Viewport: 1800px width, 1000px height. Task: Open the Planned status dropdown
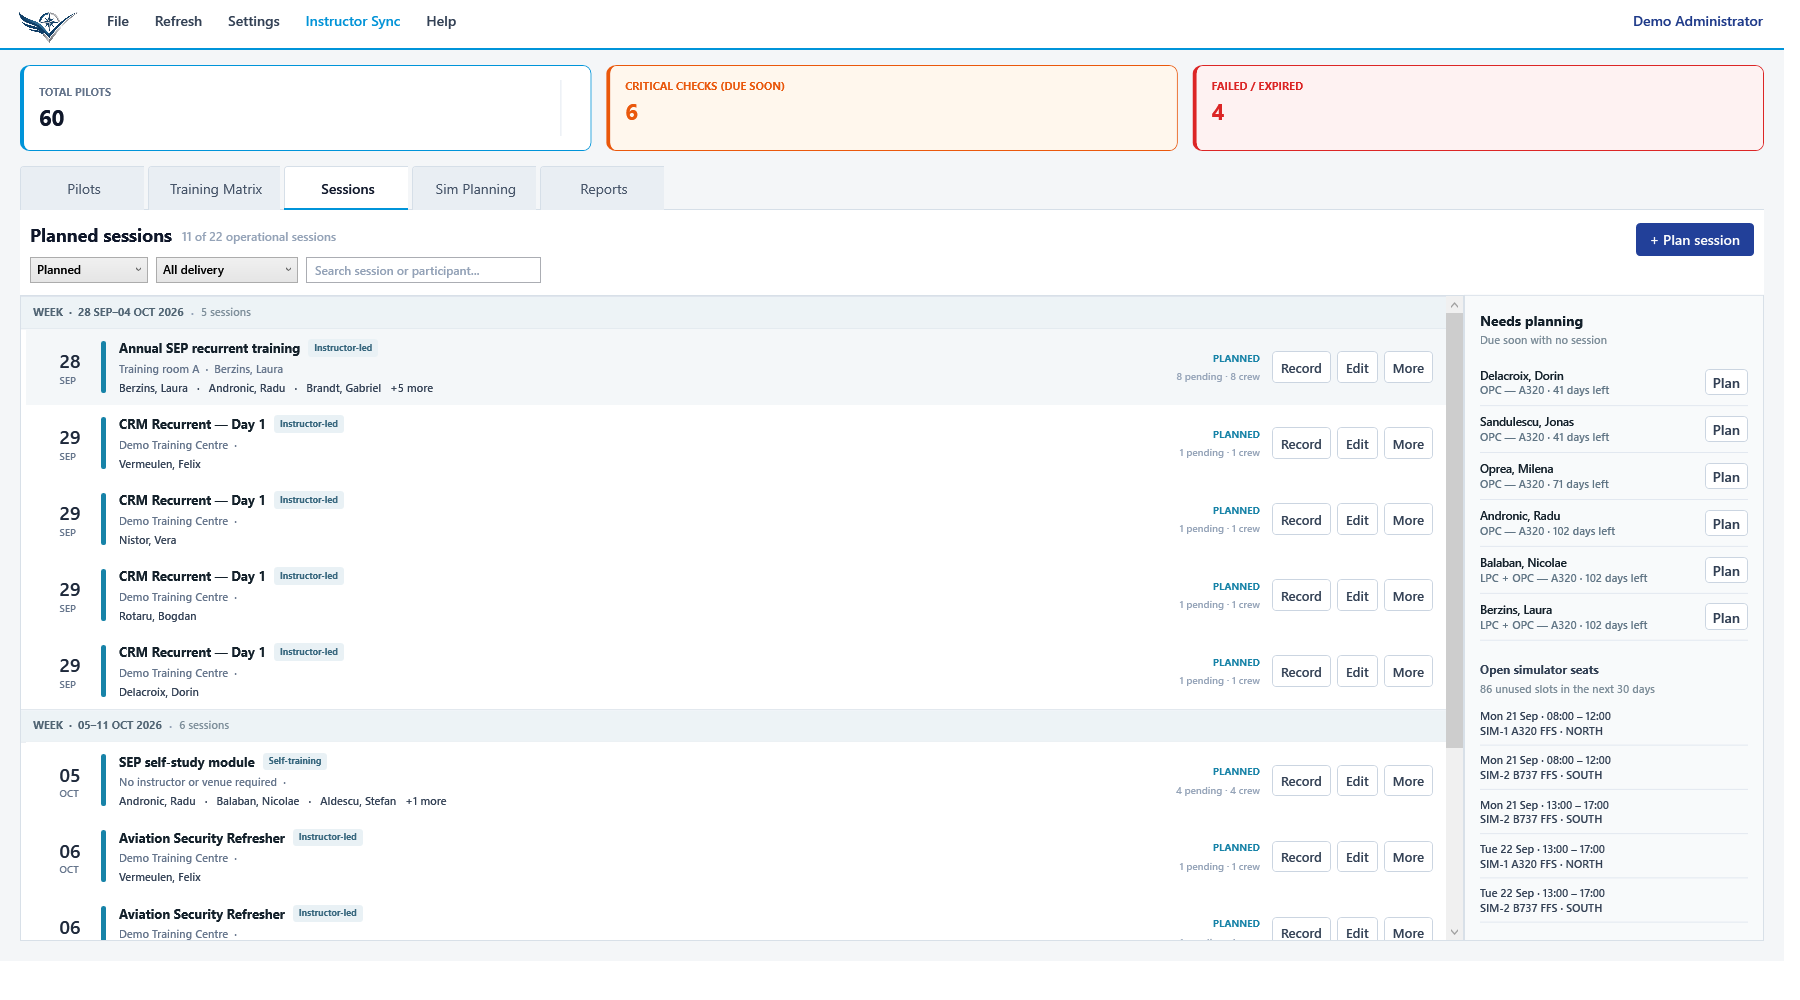[90, 270]
